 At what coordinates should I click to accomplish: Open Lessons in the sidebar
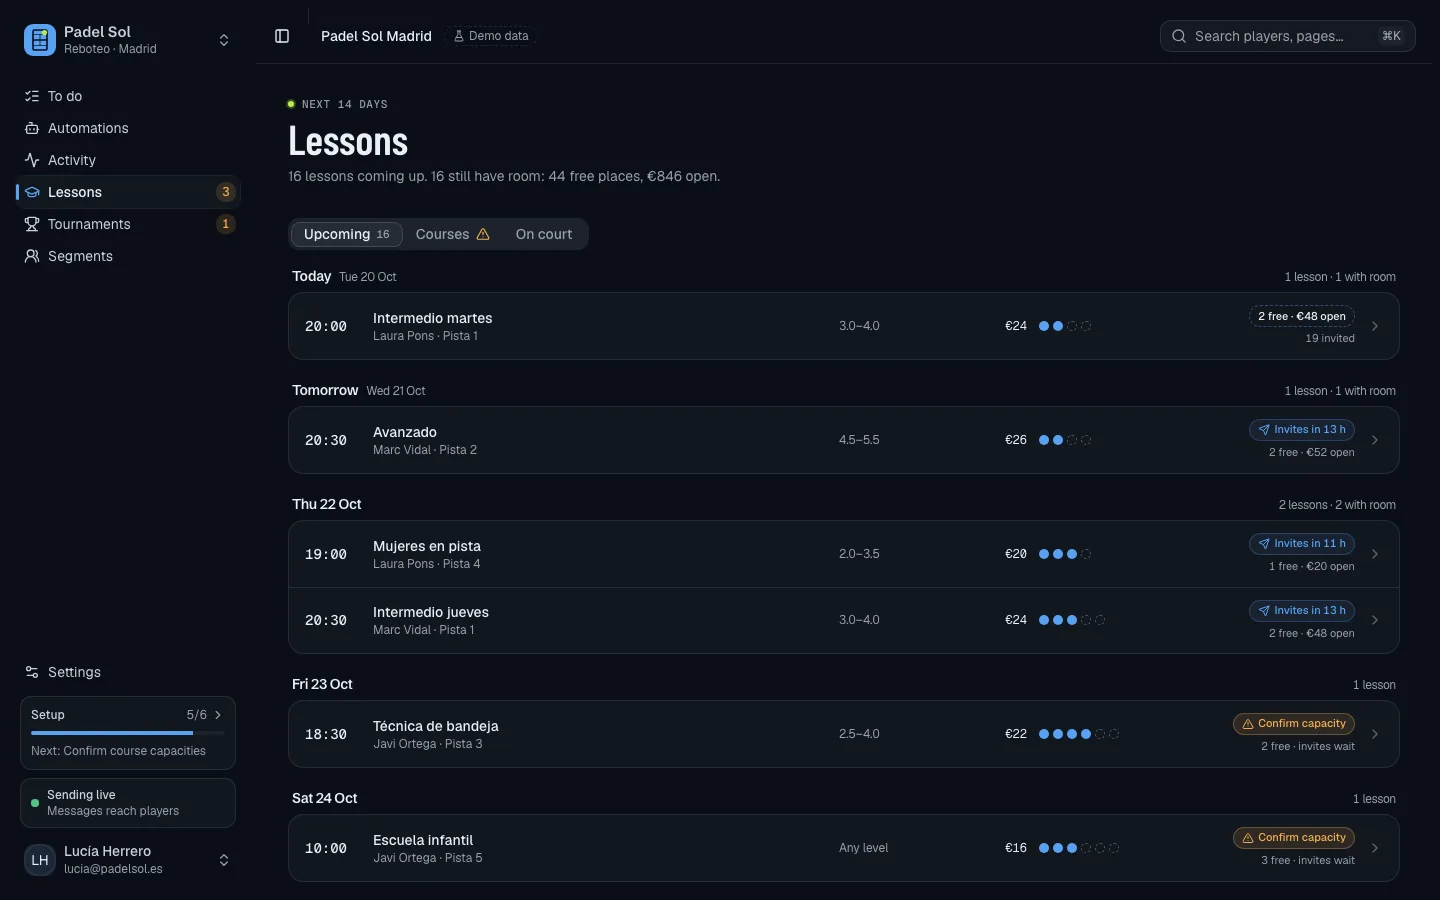pos(128,192)
